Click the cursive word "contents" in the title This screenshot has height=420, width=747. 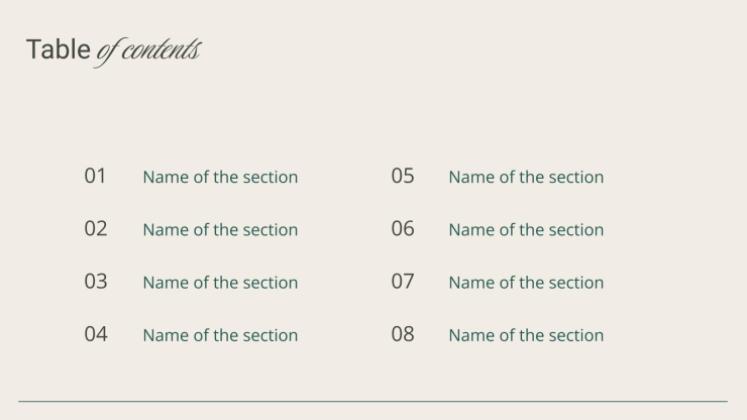click(160, 49)
